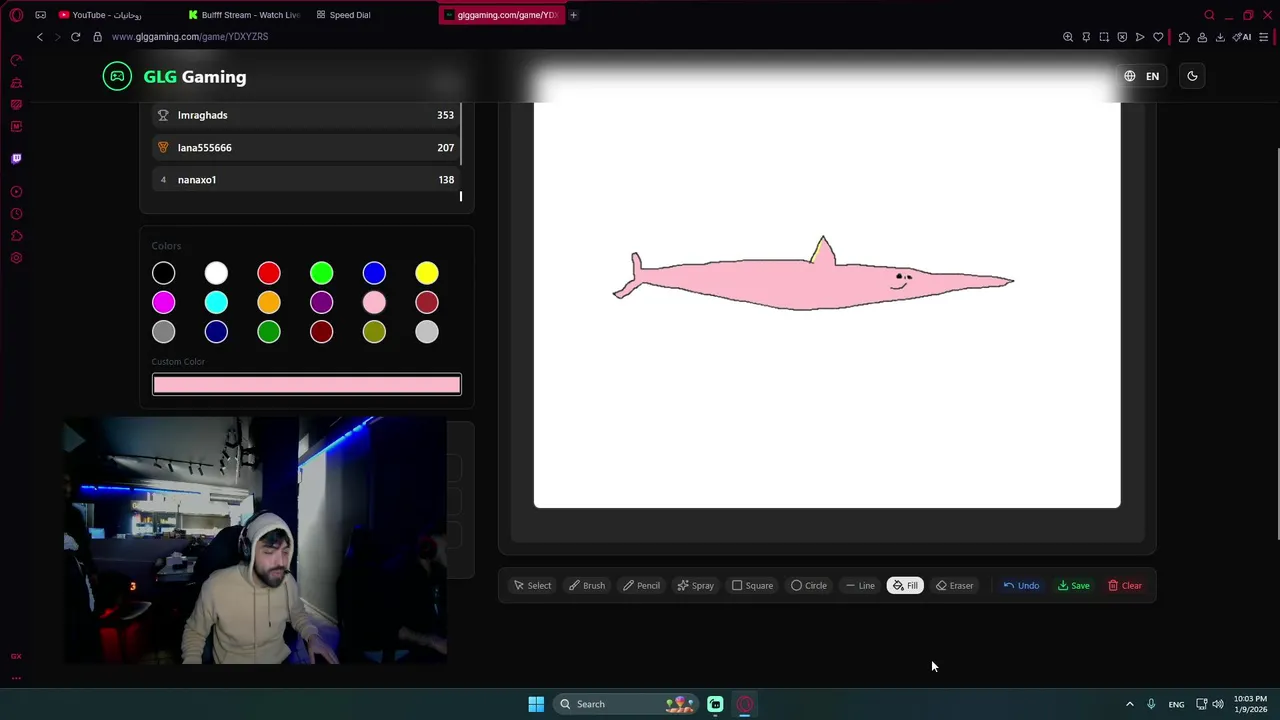
Task: Choose the Brush tool
Action: click(587, 586)
